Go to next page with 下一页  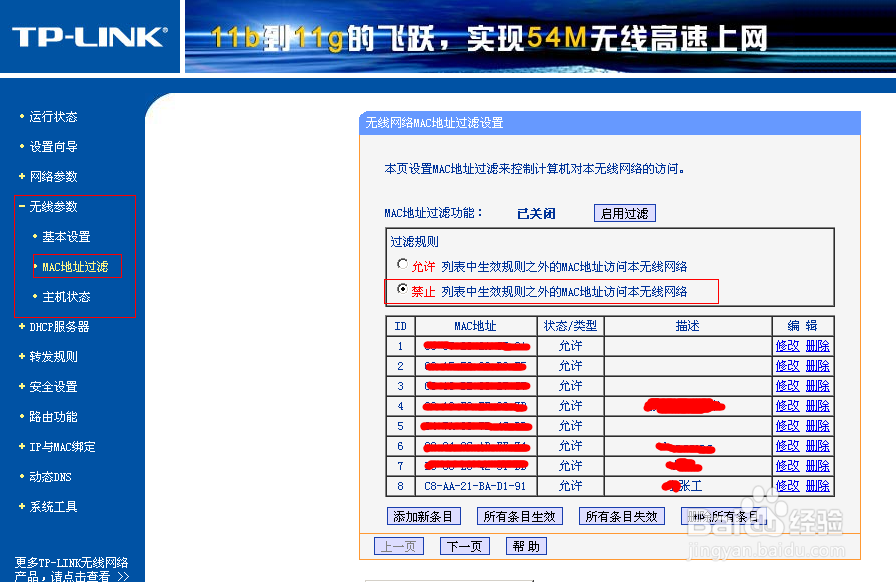click(x=464, y=546)
